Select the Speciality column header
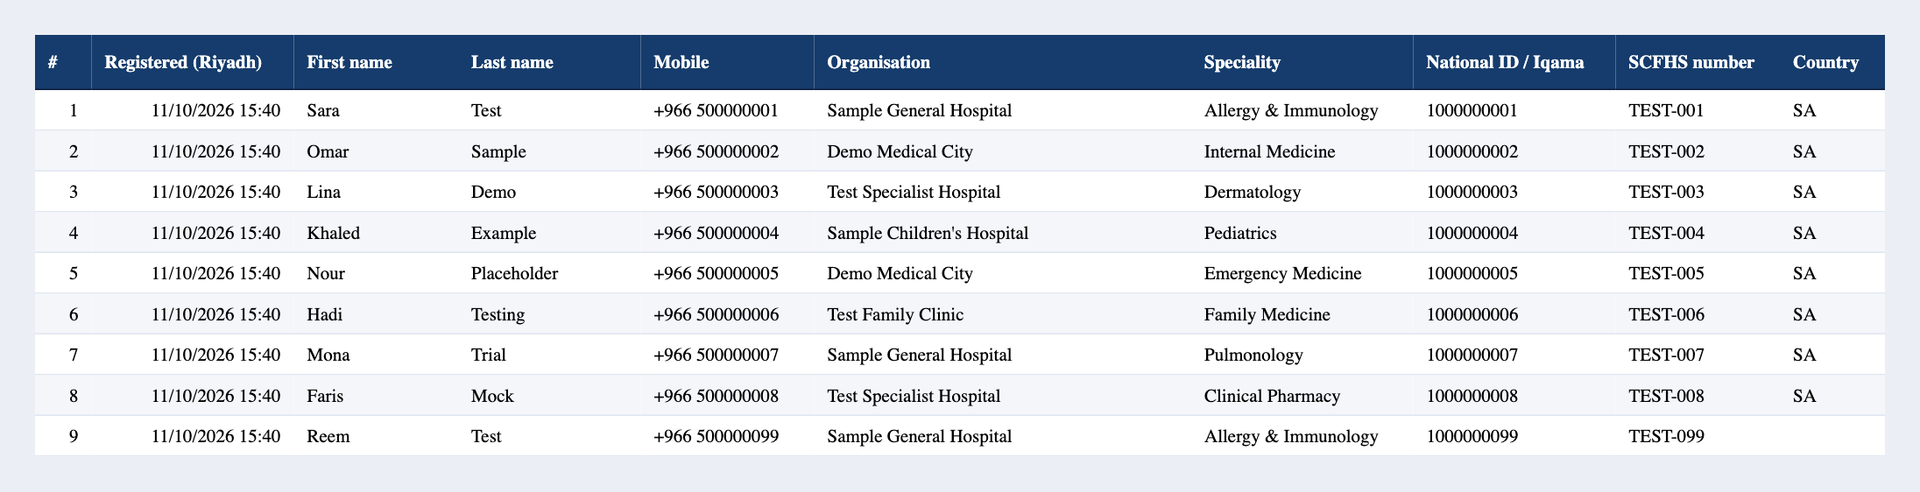 click(1242, 62)
